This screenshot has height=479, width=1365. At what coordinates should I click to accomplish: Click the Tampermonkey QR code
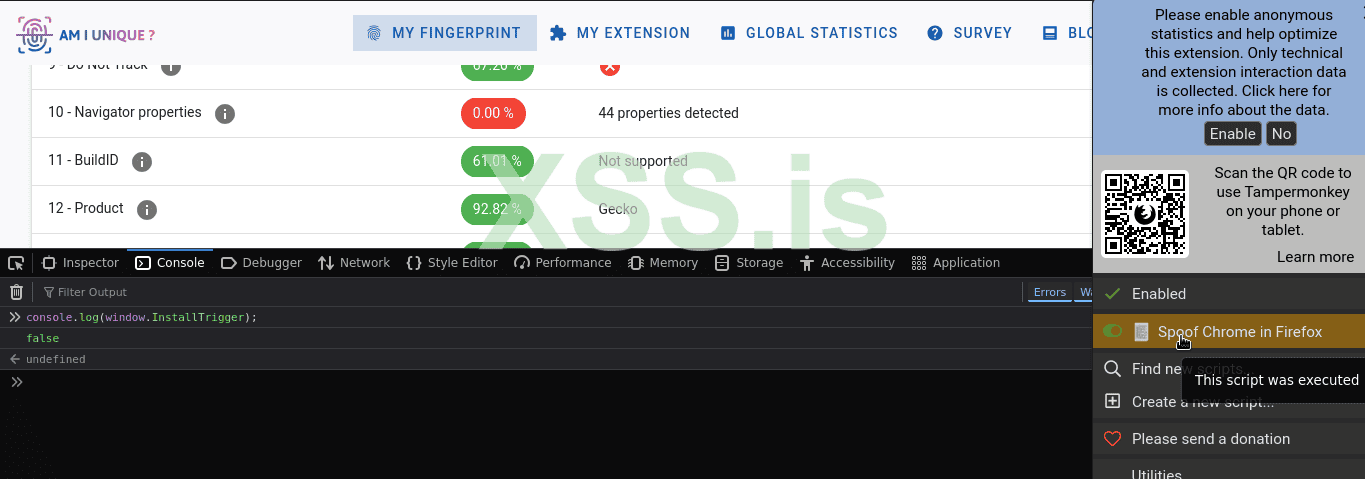(1145, 214)
